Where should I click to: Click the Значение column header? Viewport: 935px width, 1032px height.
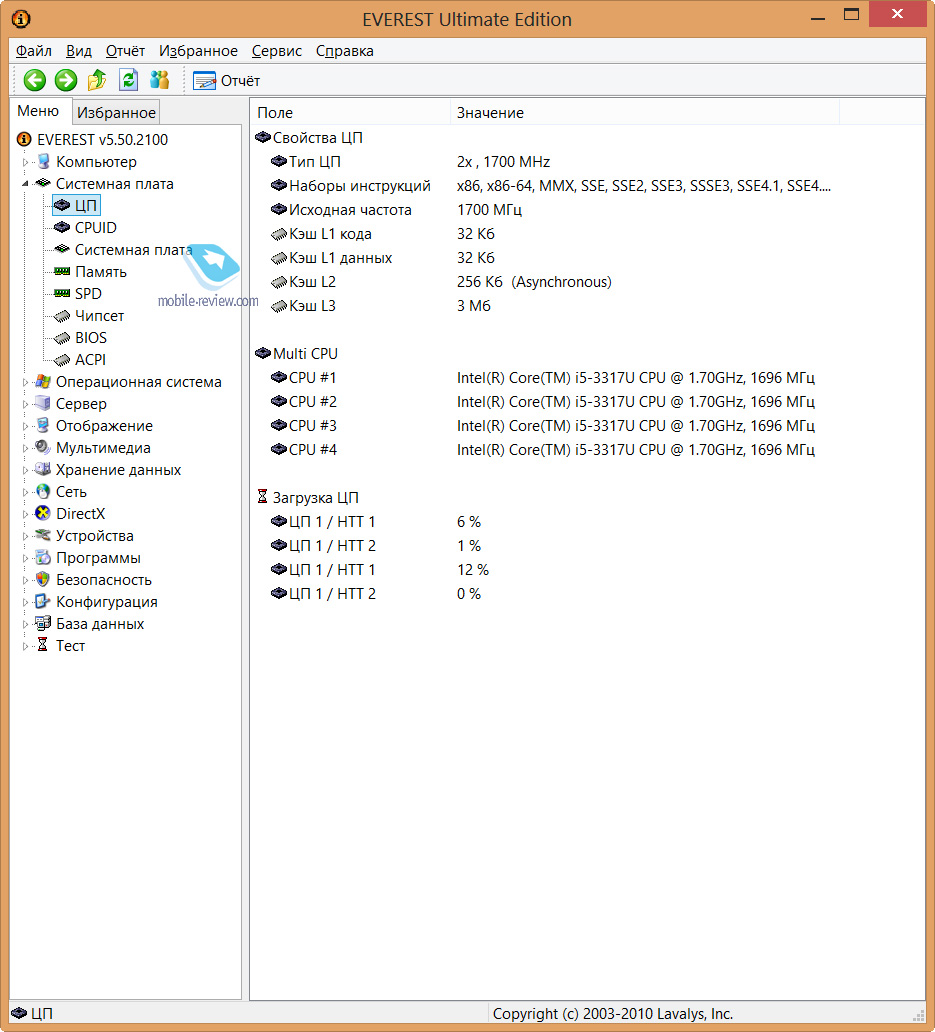click(645, 113)
